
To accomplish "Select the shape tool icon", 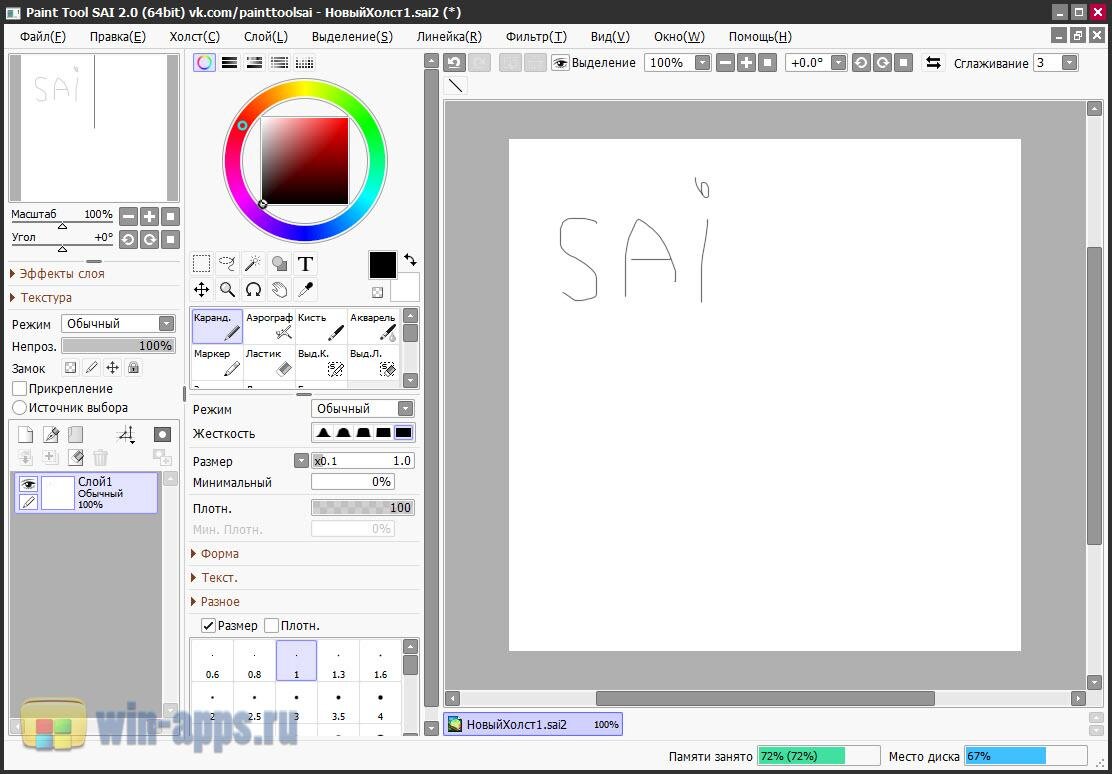I will (x=279, y=264).
